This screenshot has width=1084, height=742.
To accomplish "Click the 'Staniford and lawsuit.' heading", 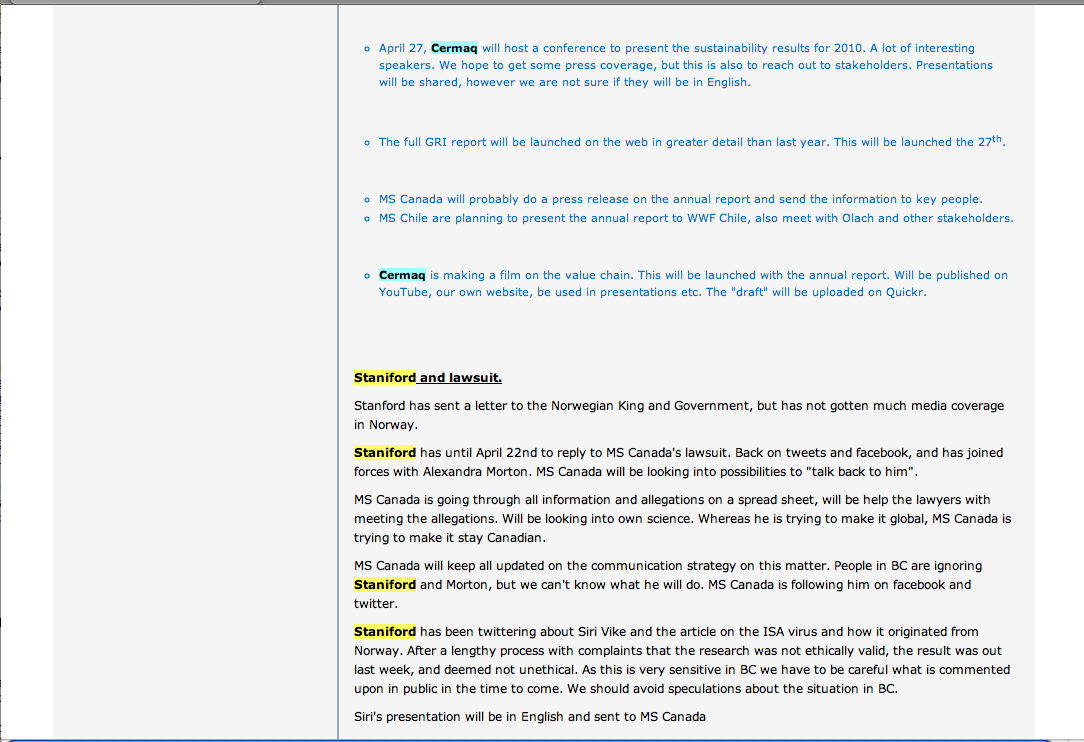I will pos(427,378).
